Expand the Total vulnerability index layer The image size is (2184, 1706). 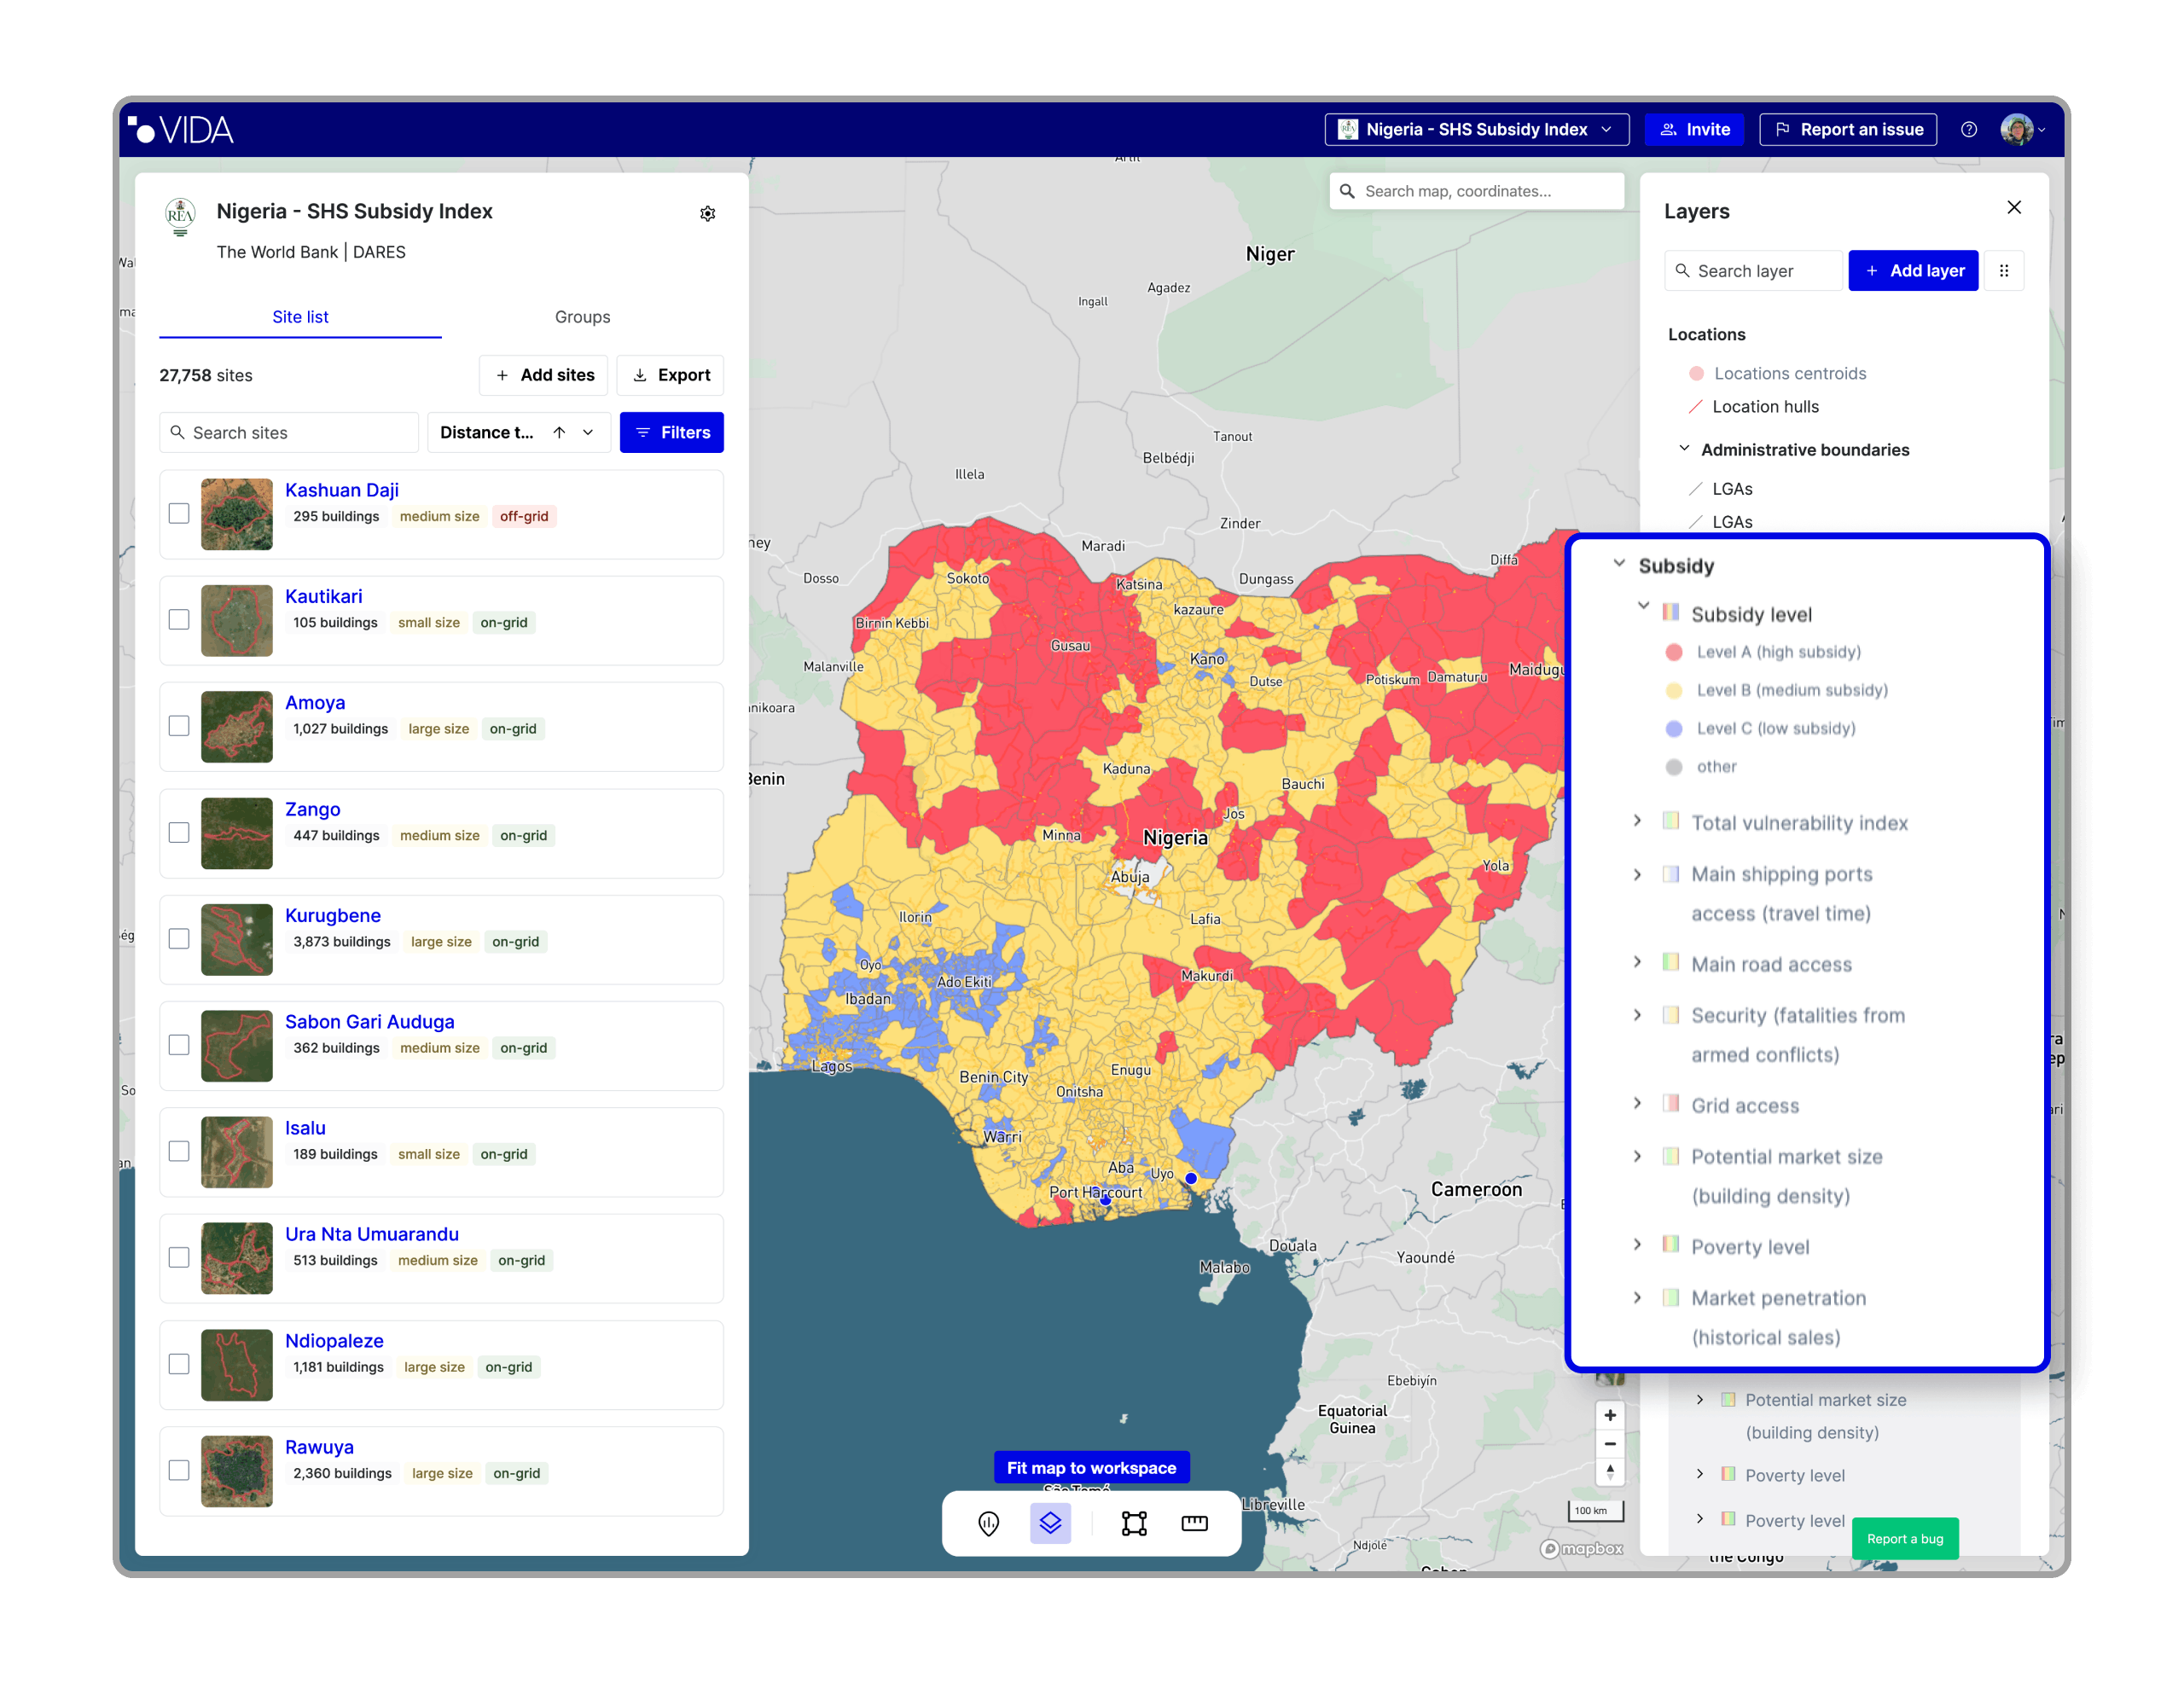1637,821
